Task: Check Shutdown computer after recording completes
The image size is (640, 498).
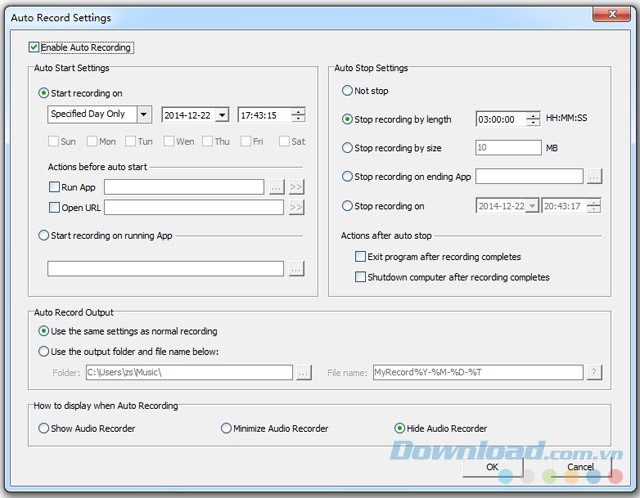Action: pyautogui.click(x=361, y=277)
